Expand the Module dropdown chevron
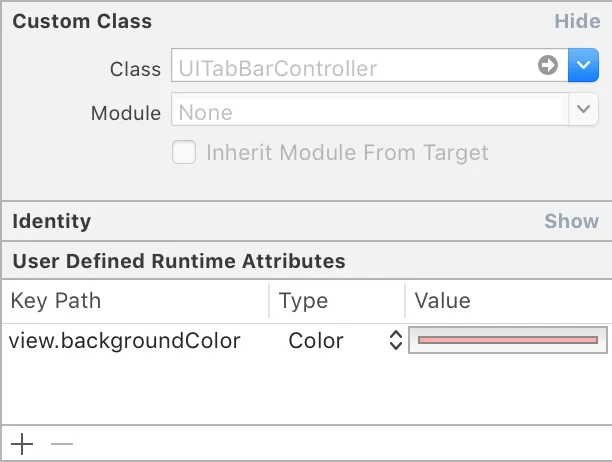 pos(583,111)
